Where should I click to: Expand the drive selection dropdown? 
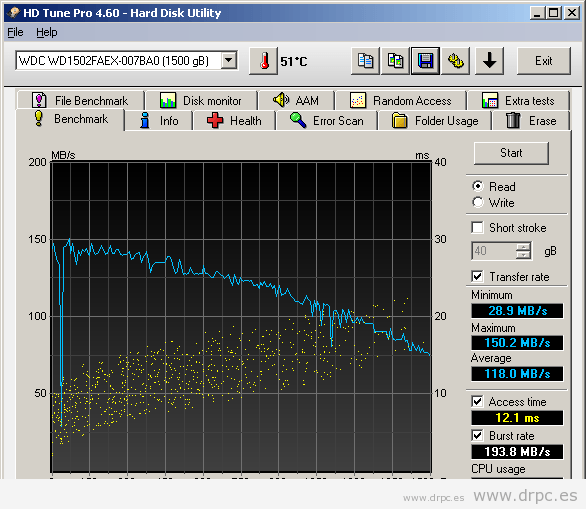229,60
